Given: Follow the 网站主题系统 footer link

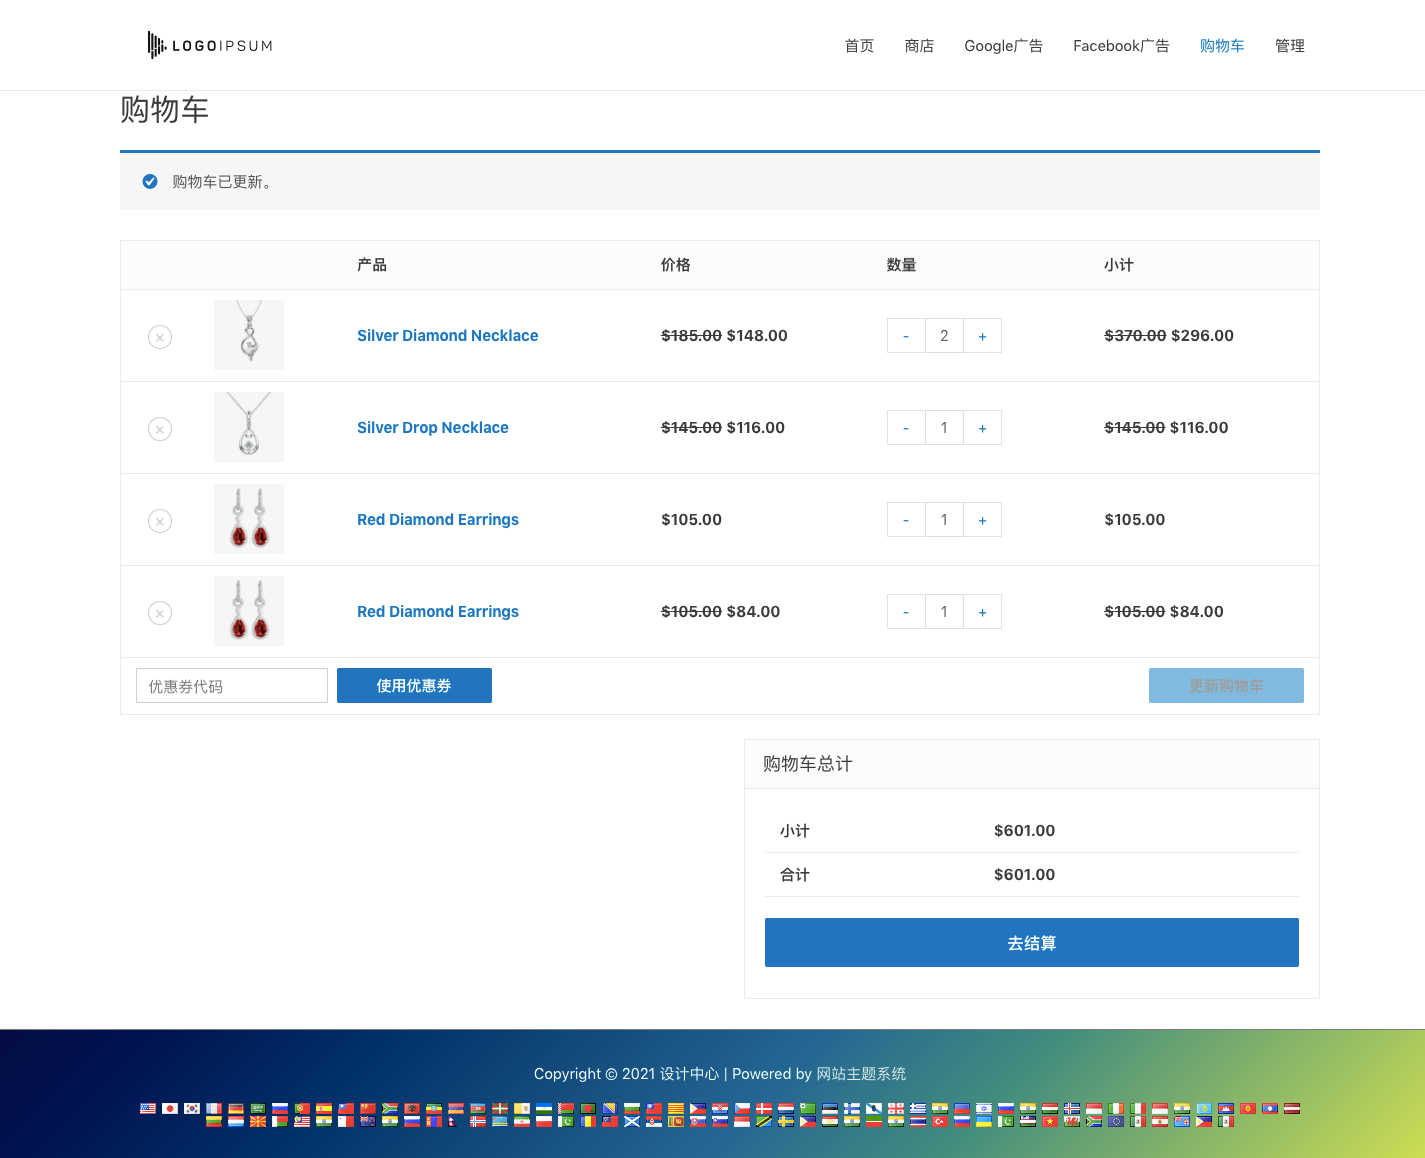Looking at the screenshot, I should 861,1073.
